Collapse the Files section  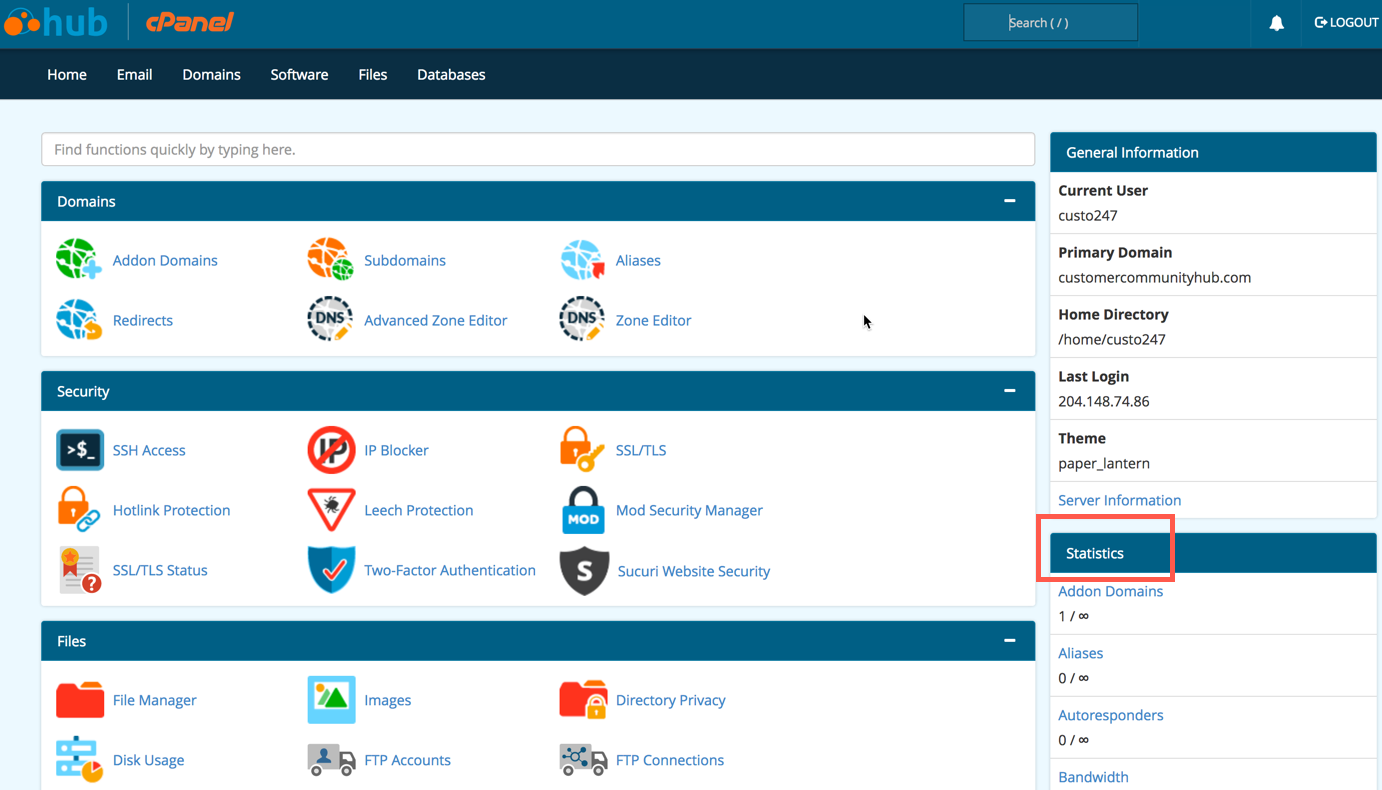(x=1009, y=641)
